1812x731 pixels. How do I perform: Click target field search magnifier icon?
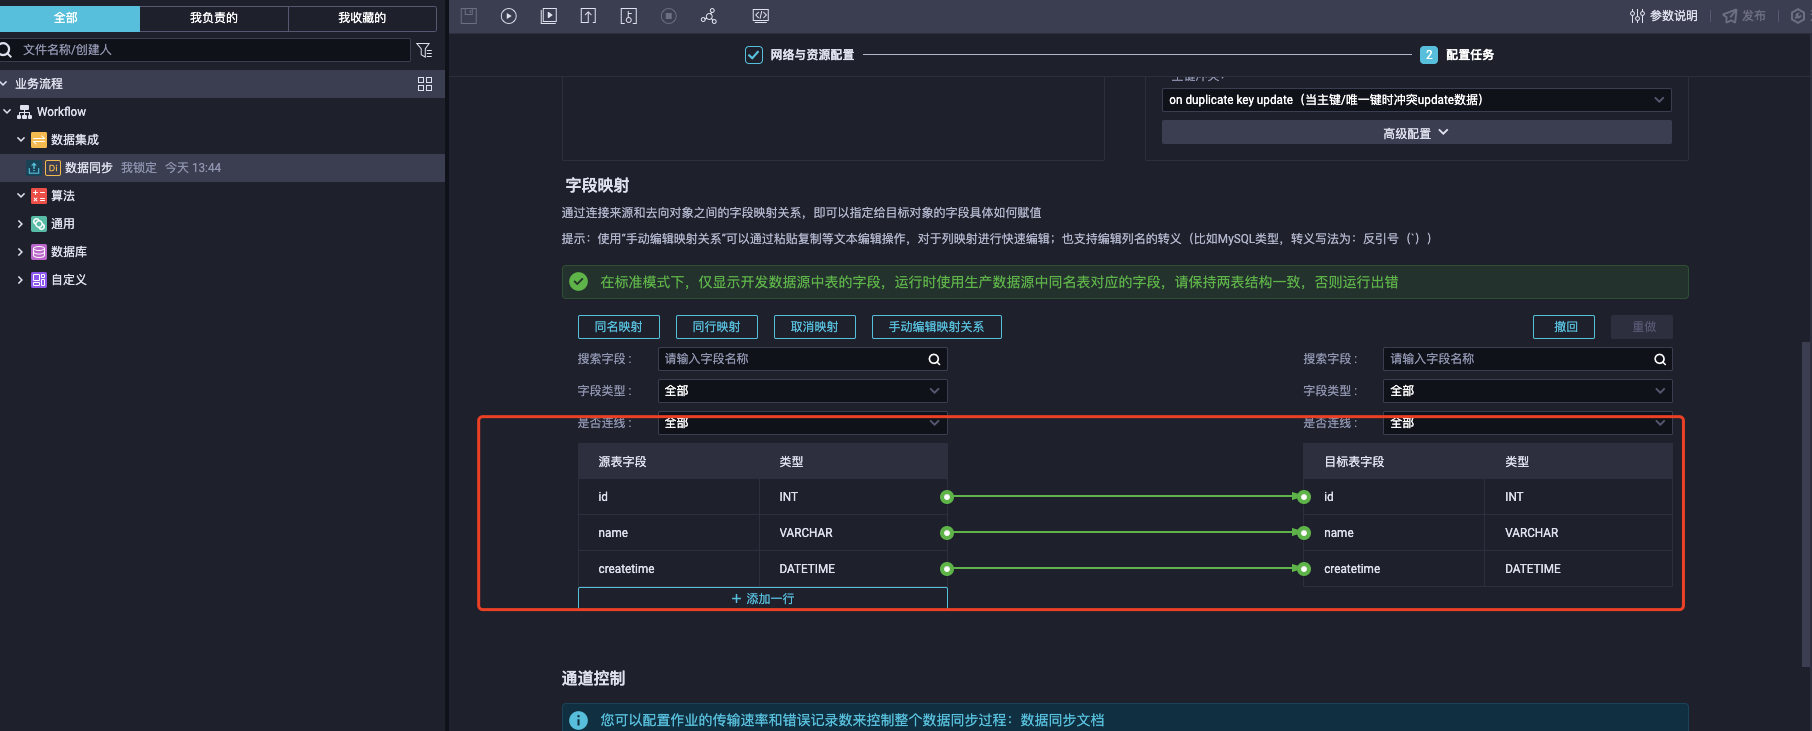[x=1660, y=359]
